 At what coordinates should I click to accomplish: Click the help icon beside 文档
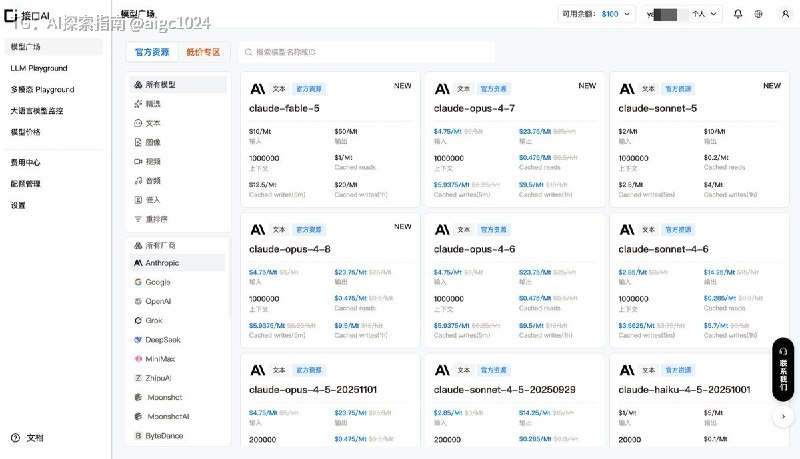[15, 438]
